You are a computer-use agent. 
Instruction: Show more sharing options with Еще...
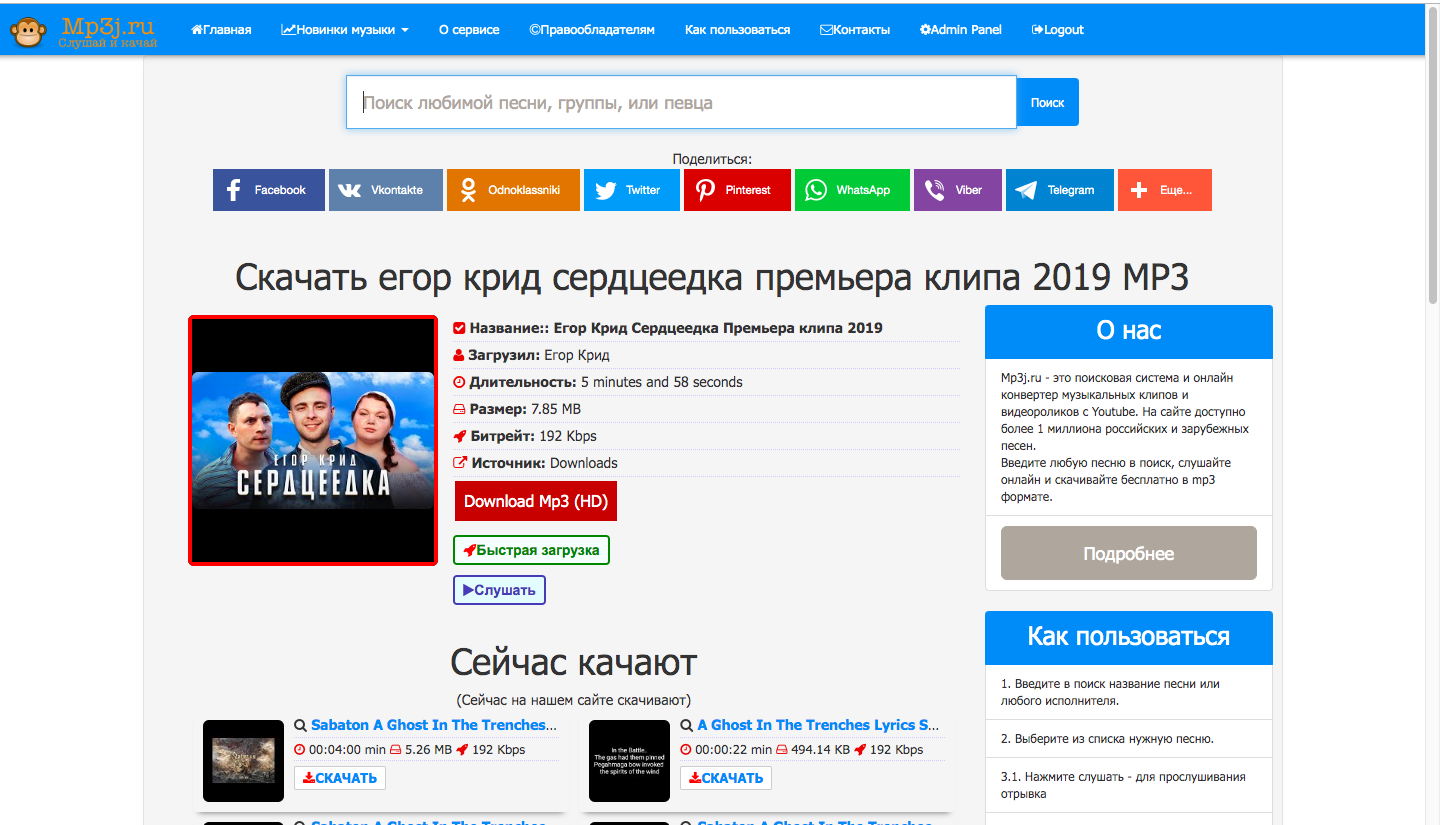coord(1165,190)
